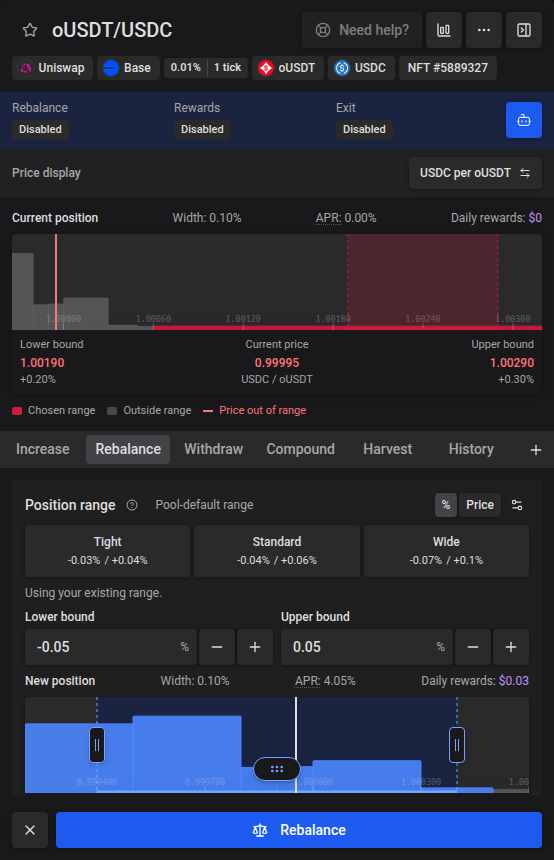The width and height of the screenshot is (554, 860).
Task: Open automation robot icon button
Action: (x=524, y=120)
